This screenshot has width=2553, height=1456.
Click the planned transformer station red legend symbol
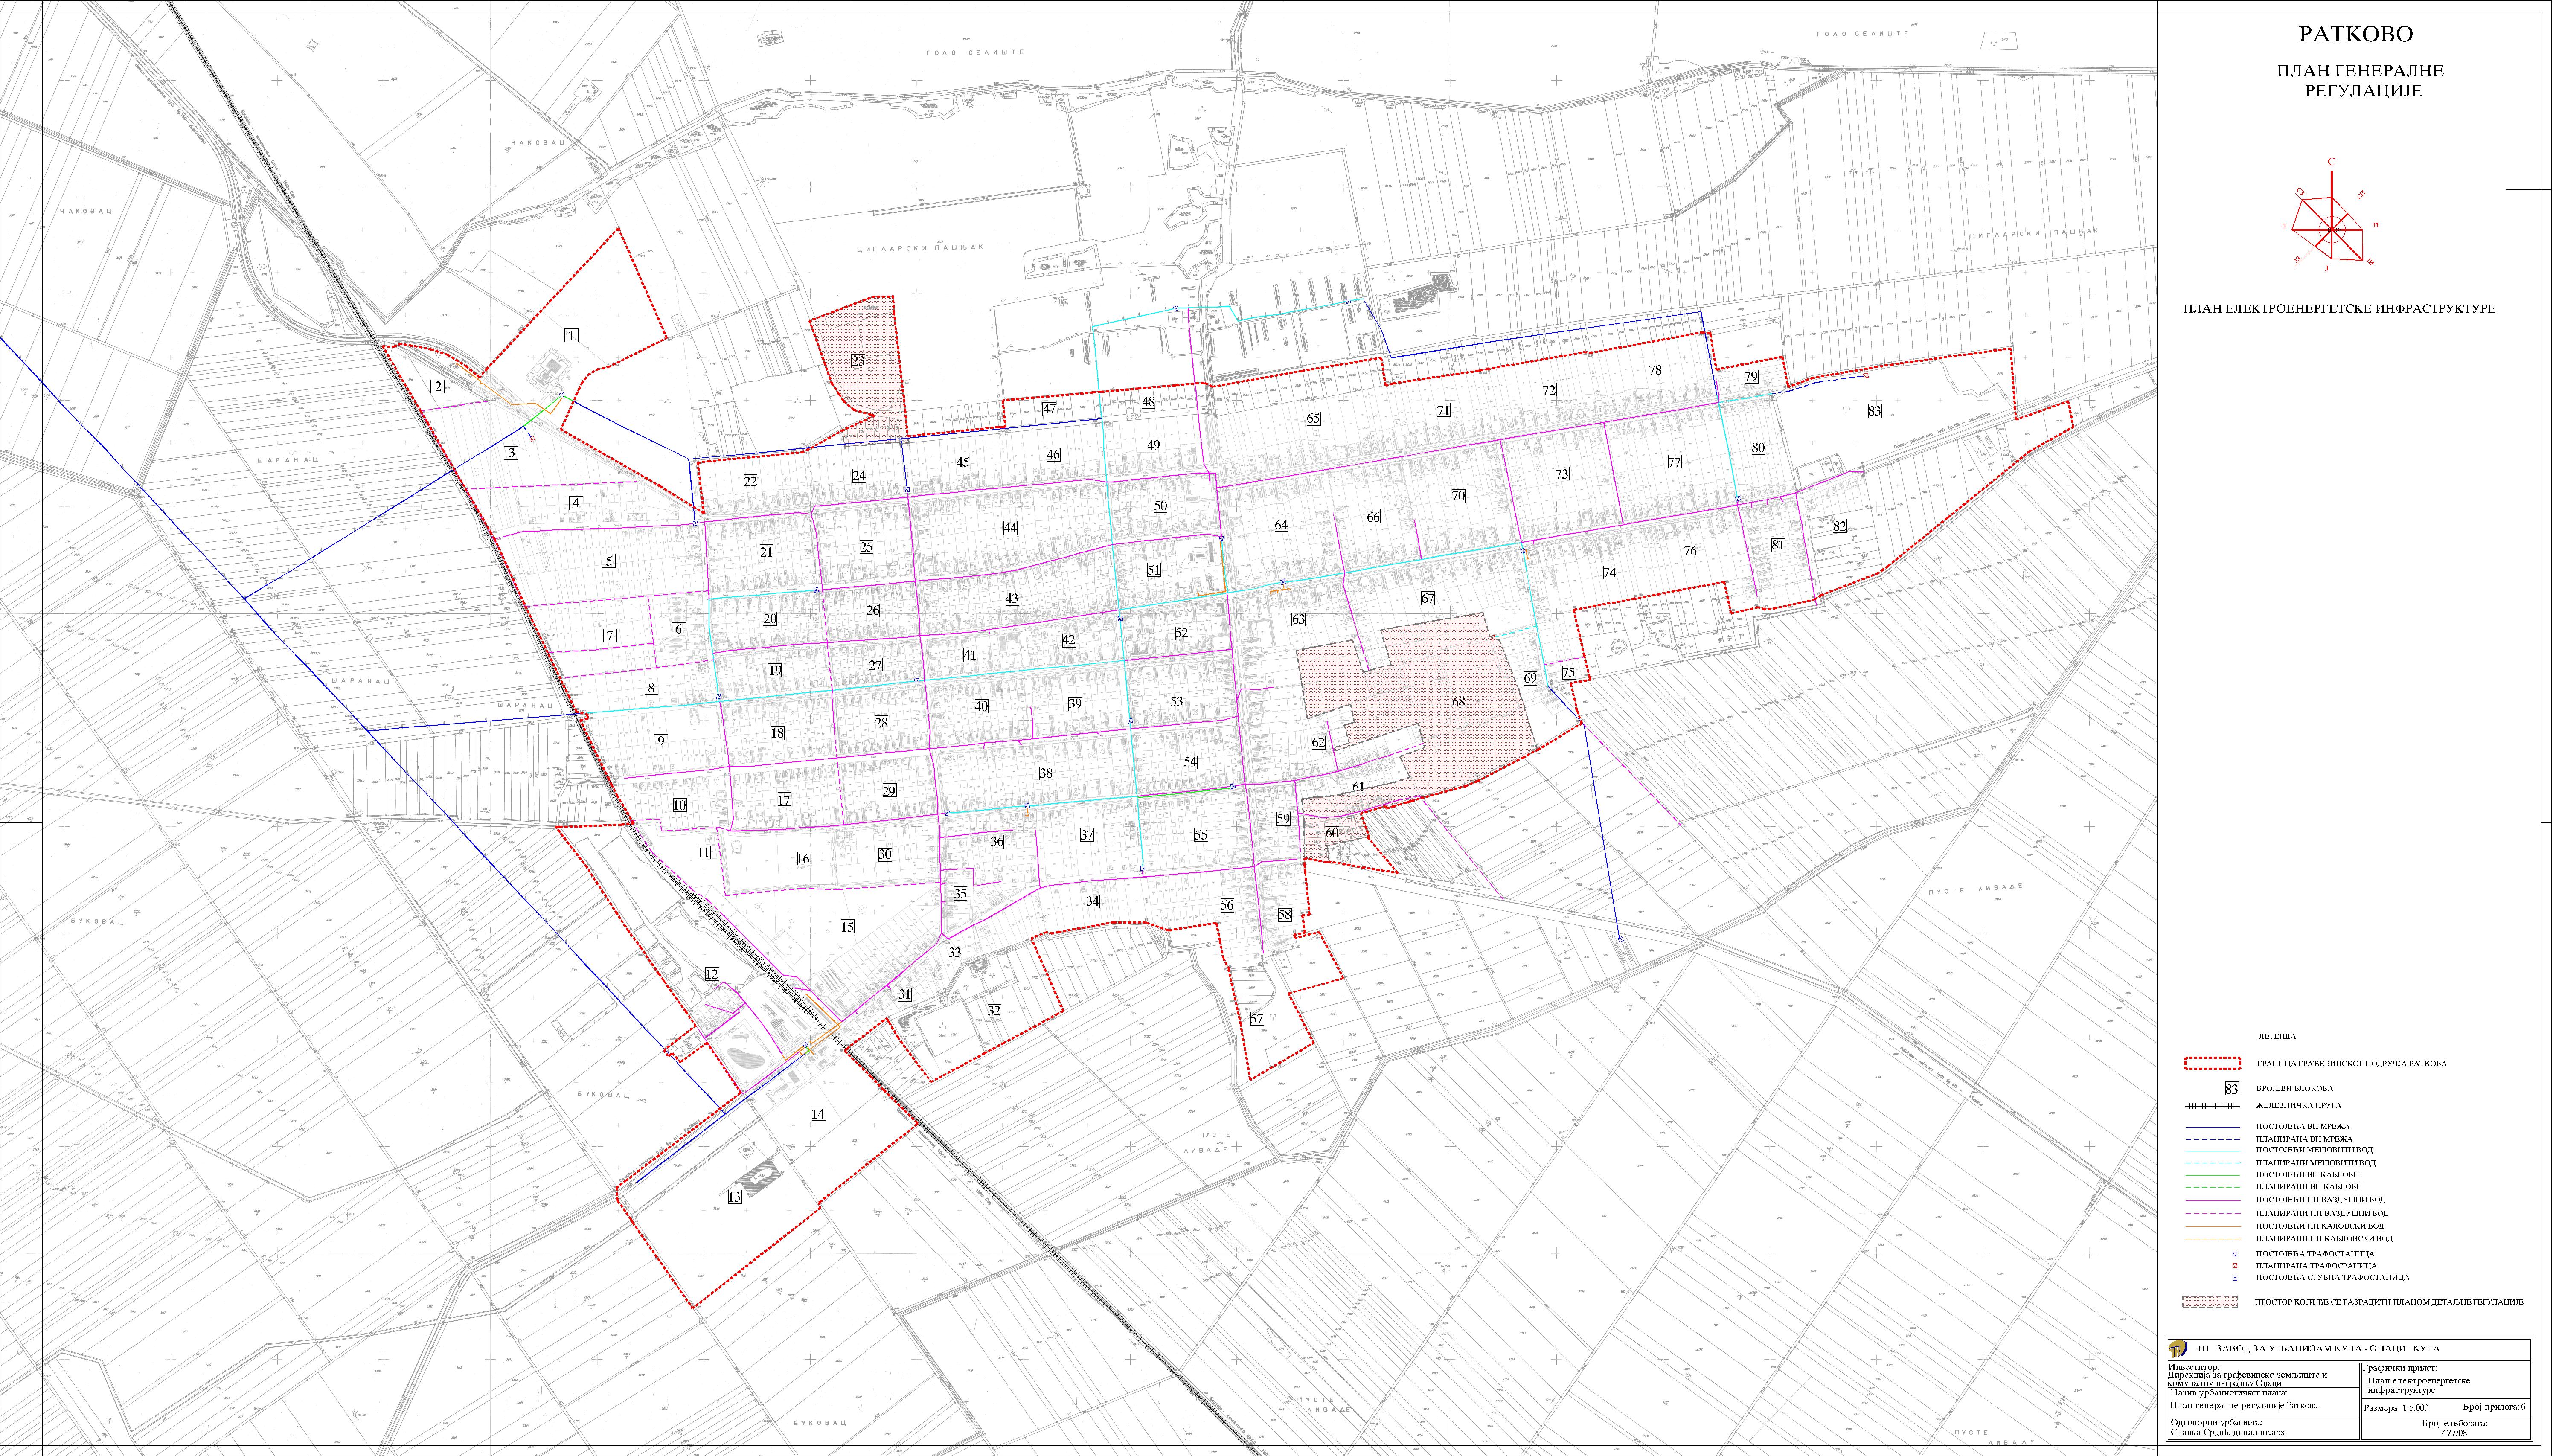tap(2235, 1266)
